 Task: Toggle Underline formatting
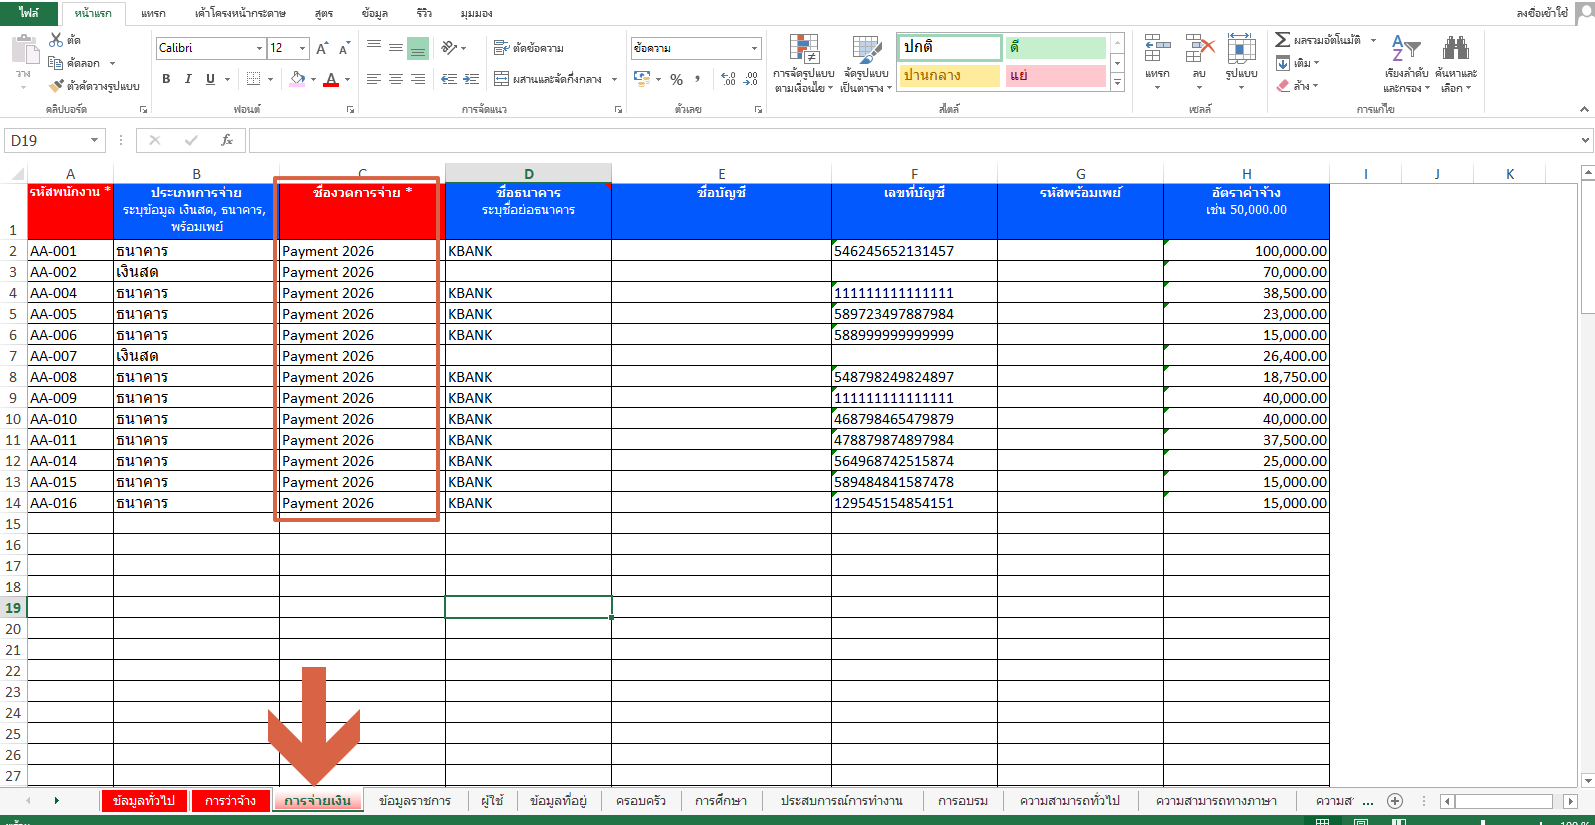pyautogui.click(x=210, y=79)
